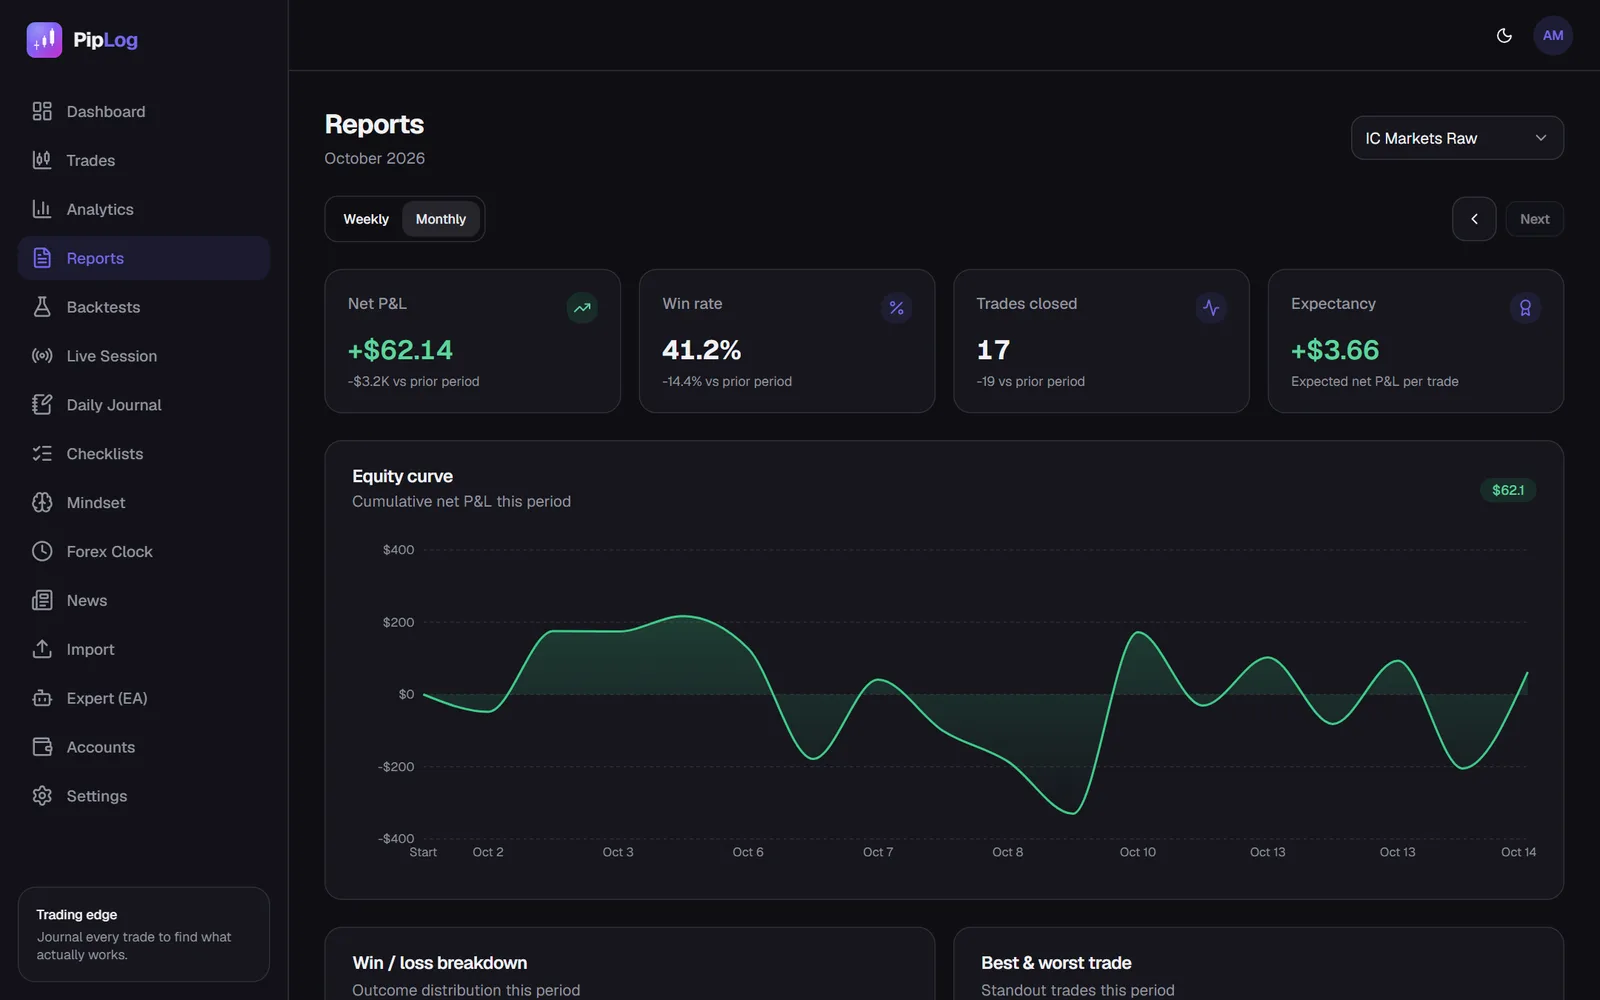Screen dimensions: 1600x1000
Task: Click activity icon on Trades closed card
Action: click(1211, 308)
